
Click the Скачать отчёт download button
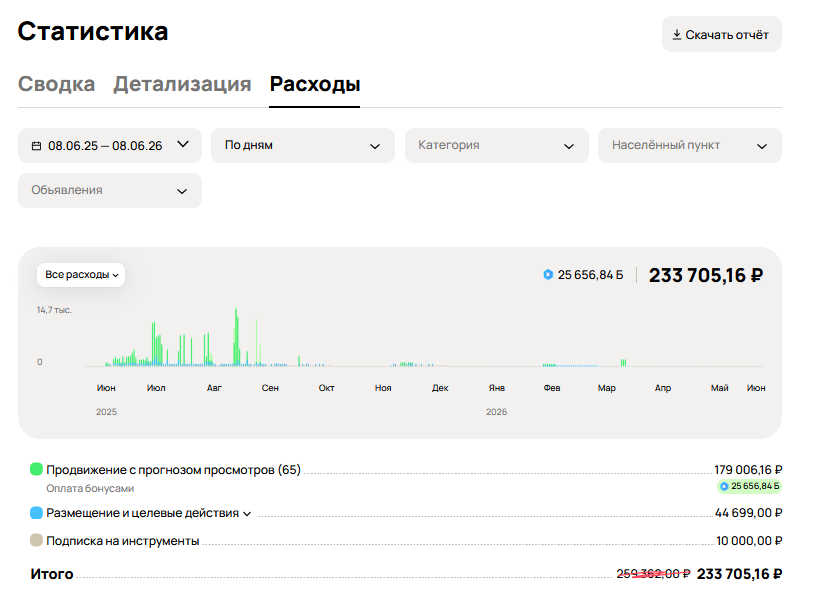721,34
